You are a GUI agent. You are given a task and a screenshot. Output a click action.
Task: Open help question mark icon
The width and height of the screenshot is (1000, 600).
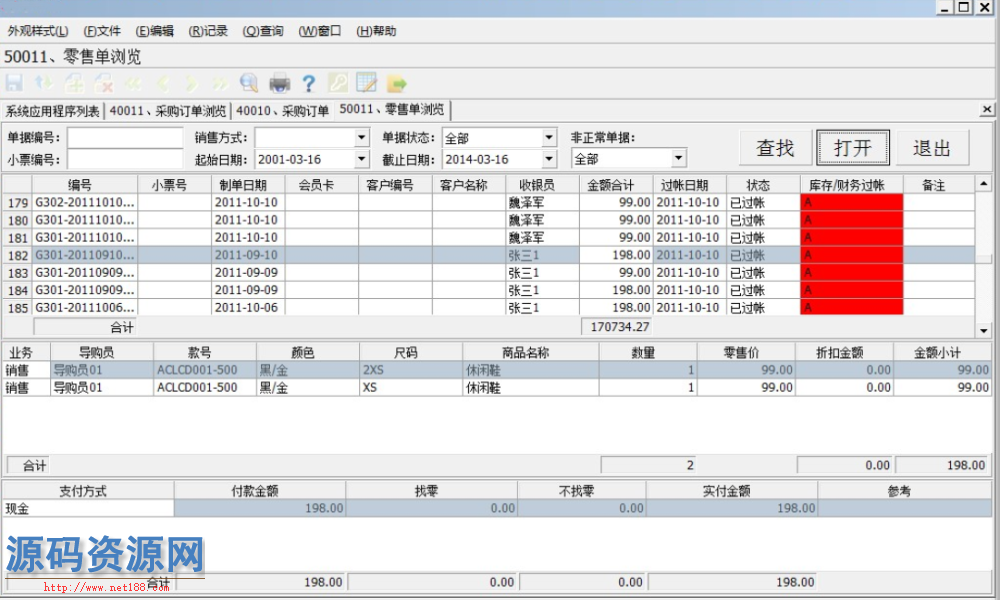click(309, 84)
